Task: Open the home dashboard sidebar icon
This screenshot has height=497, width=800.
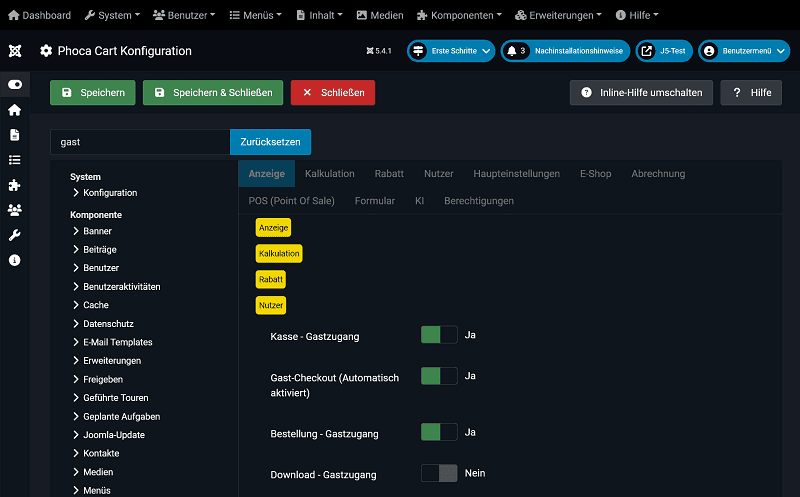Action: click(x=14, y=110)
